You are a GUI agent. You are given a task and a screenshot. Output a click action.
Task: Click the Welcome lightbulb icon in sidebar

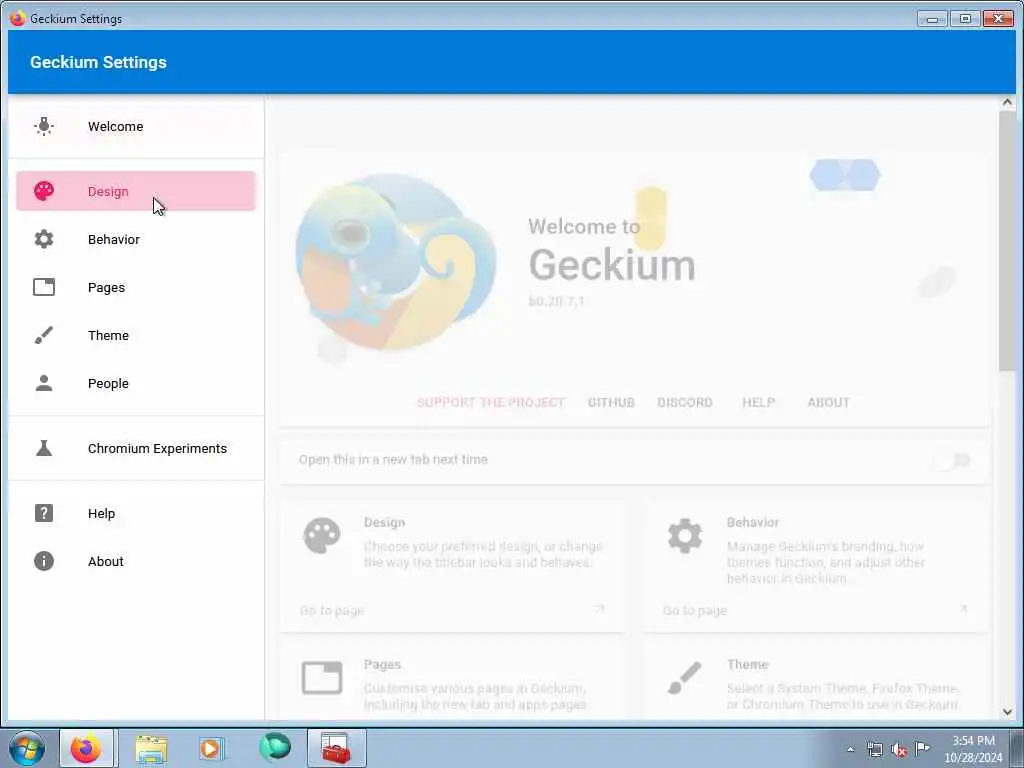click(x=44, y=126)
